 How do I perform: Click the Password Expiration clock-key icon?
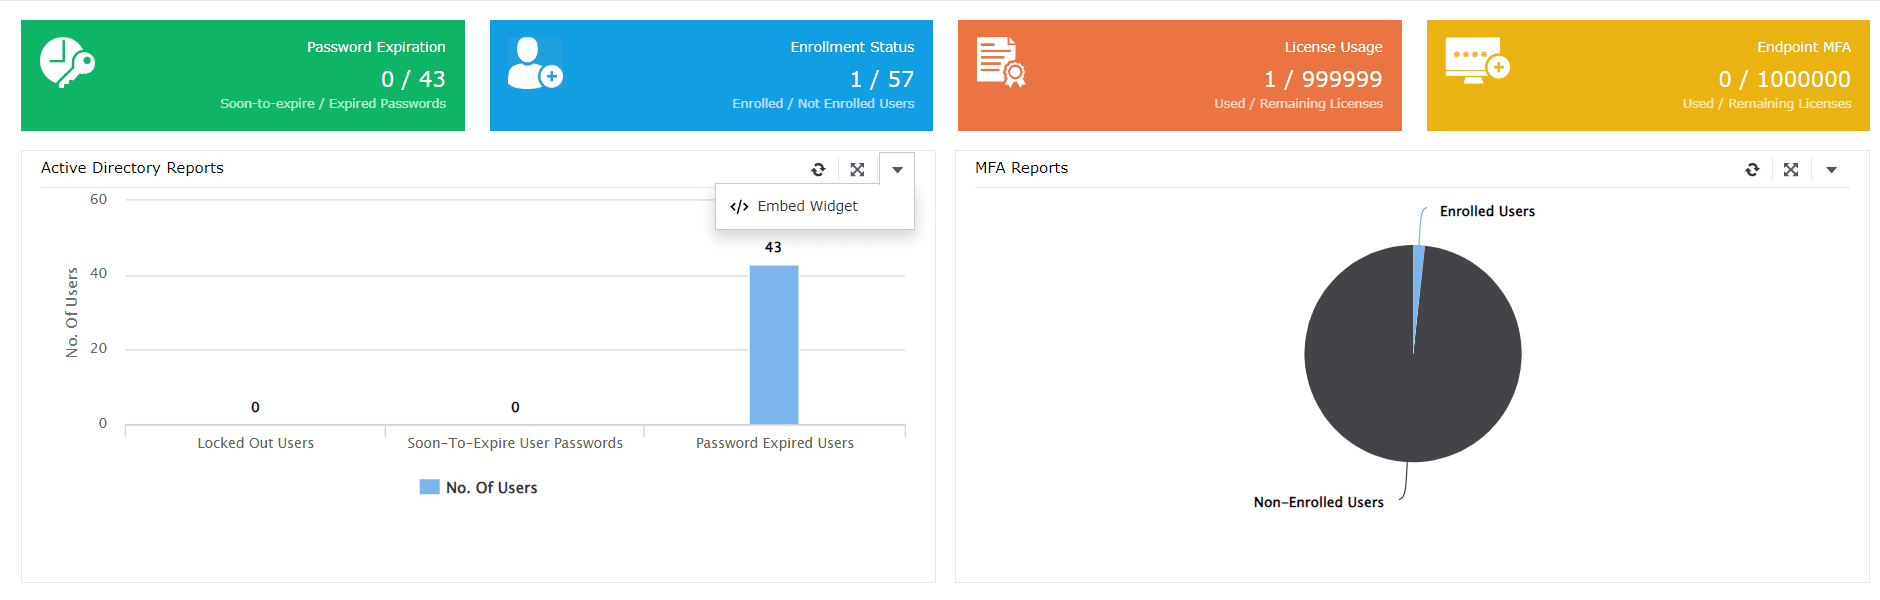(x=67, y=62)
